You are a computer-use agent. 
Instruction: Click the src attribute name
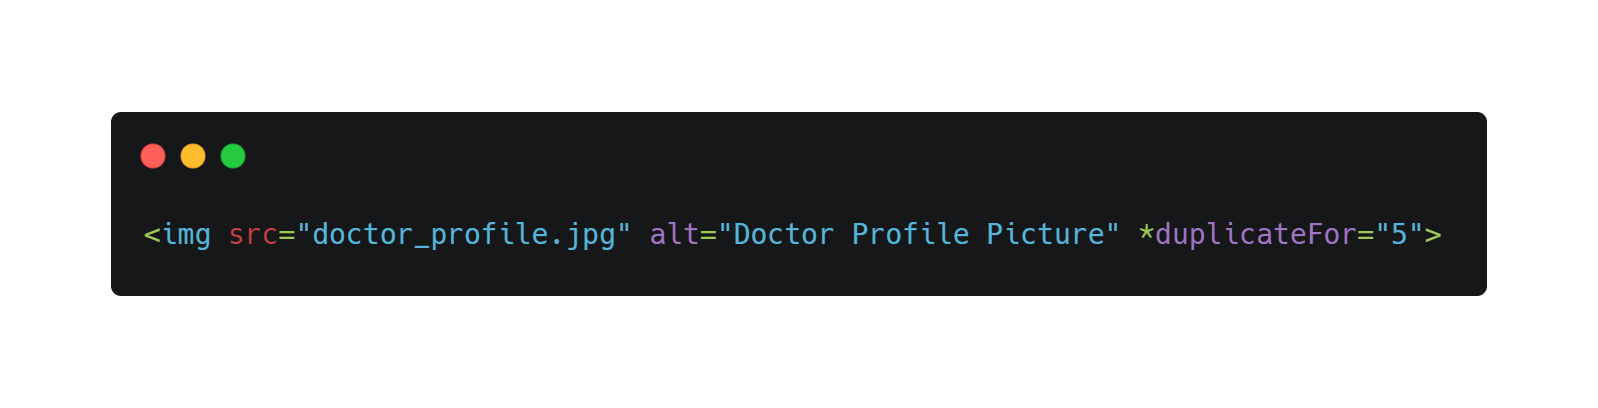pos(253,234)
